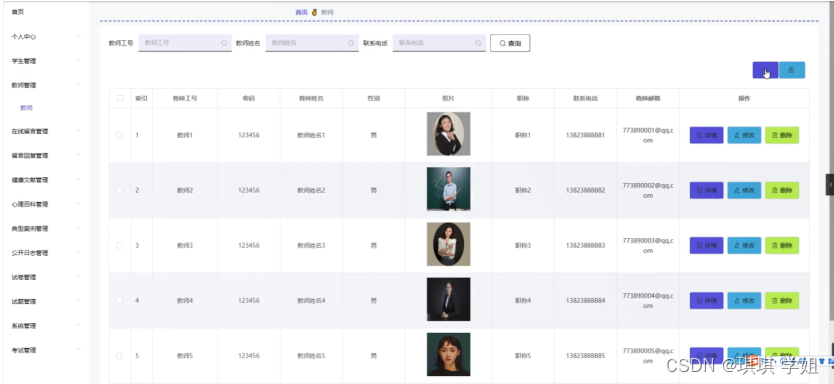Click phone cell 13823888881
This screenshot has height=384, width=834.
pos(586,135)
